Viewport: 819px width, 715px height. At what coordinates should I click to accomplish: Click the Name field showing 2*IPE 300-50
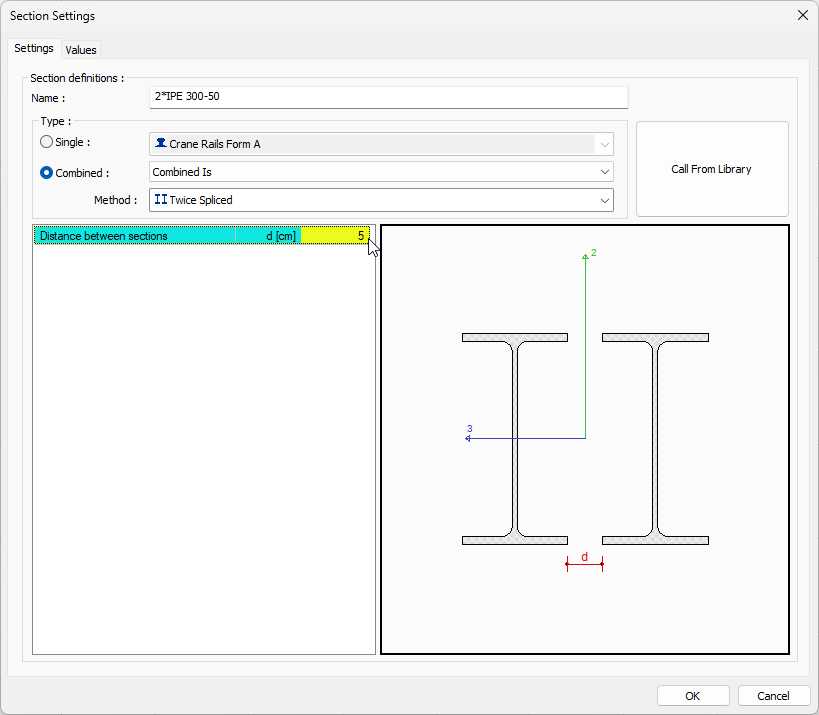[x=390, y=98]
